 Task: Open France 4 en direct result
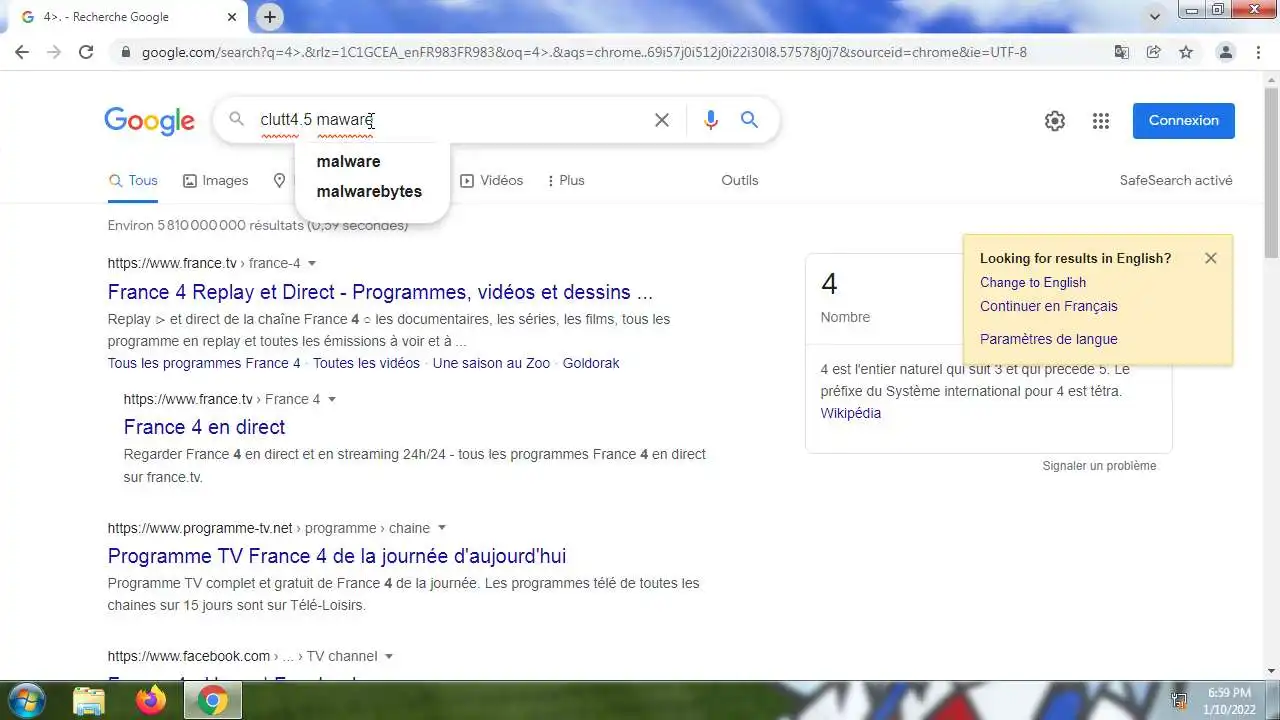[204, 427]
